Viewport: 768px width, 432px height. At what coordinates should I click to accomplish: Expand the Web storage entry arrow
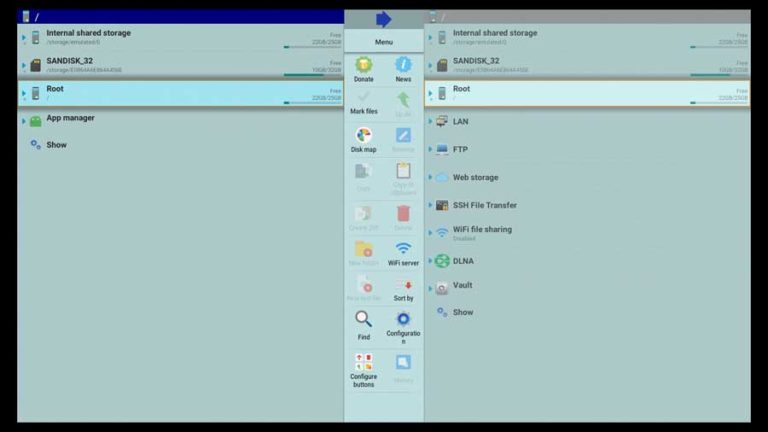coord(430,177)
